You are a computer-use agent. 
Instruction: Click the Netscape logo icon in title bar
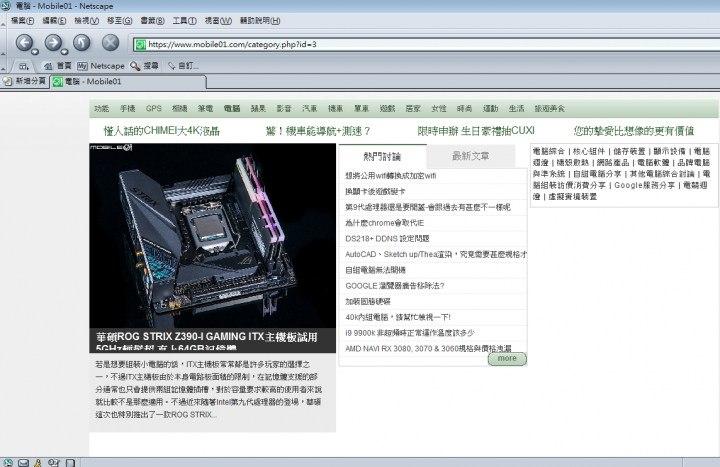pyautogui.click(x=6, y=6)
